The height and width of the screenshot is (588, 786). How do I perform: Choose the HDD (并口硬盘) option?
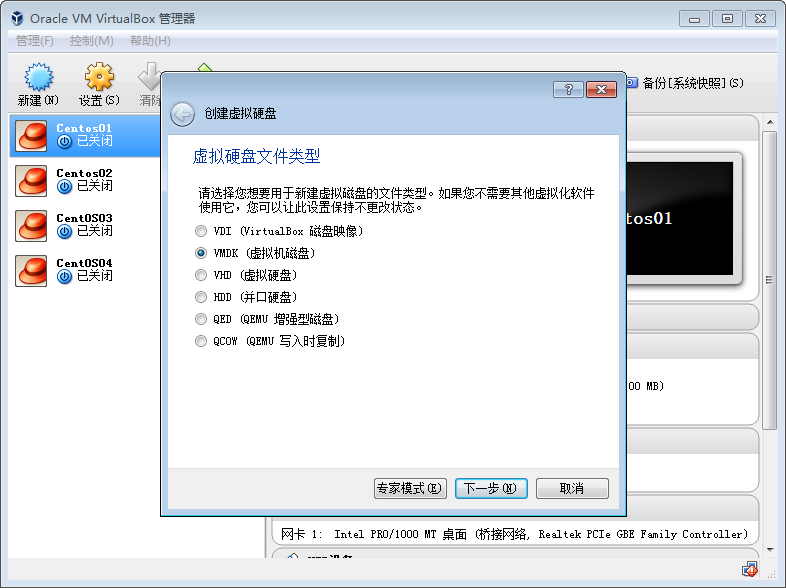pos(246,297)
